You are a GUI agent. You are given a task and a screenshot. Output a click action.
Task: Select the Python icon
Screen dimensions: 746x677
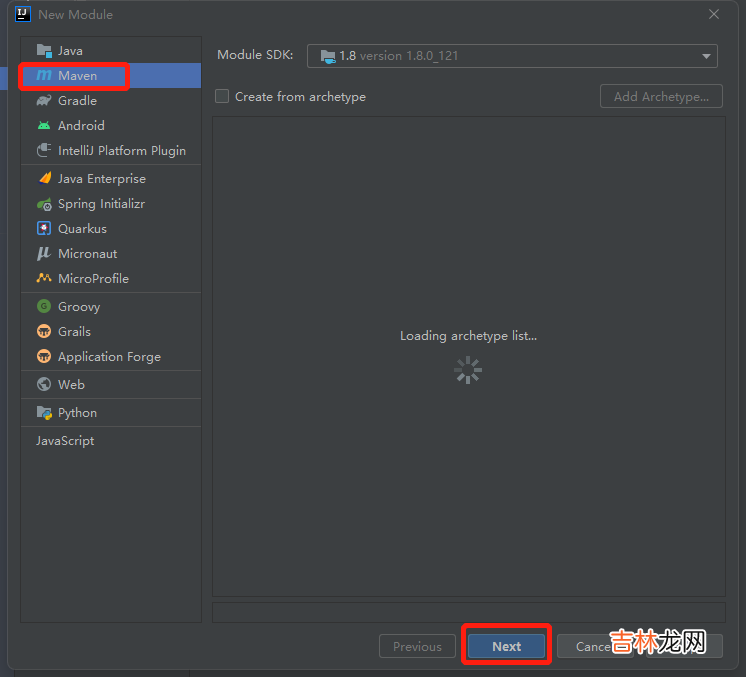(44, 413)
